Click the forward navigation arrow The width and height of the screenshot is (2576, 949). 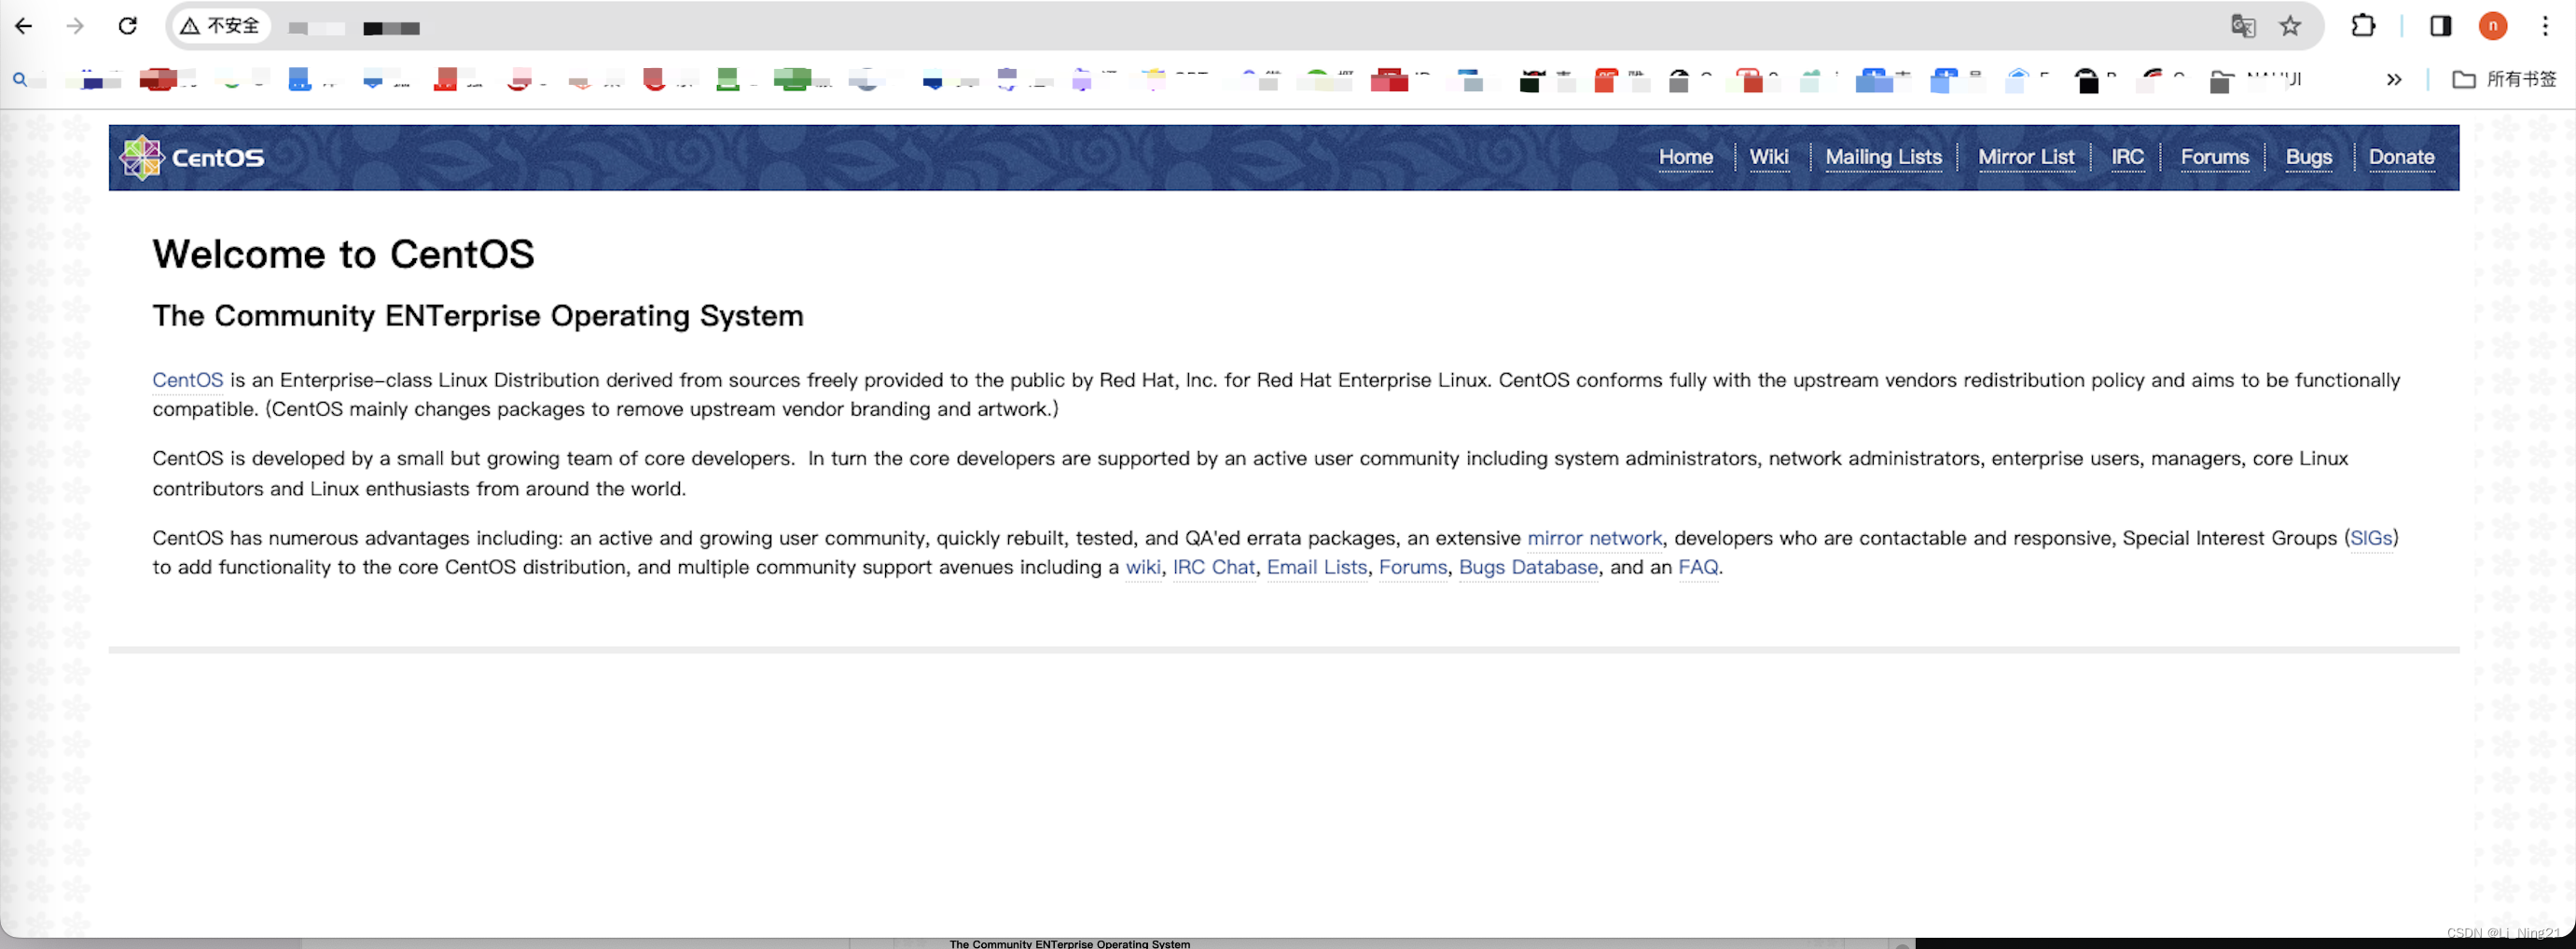[x=75, y=26]
